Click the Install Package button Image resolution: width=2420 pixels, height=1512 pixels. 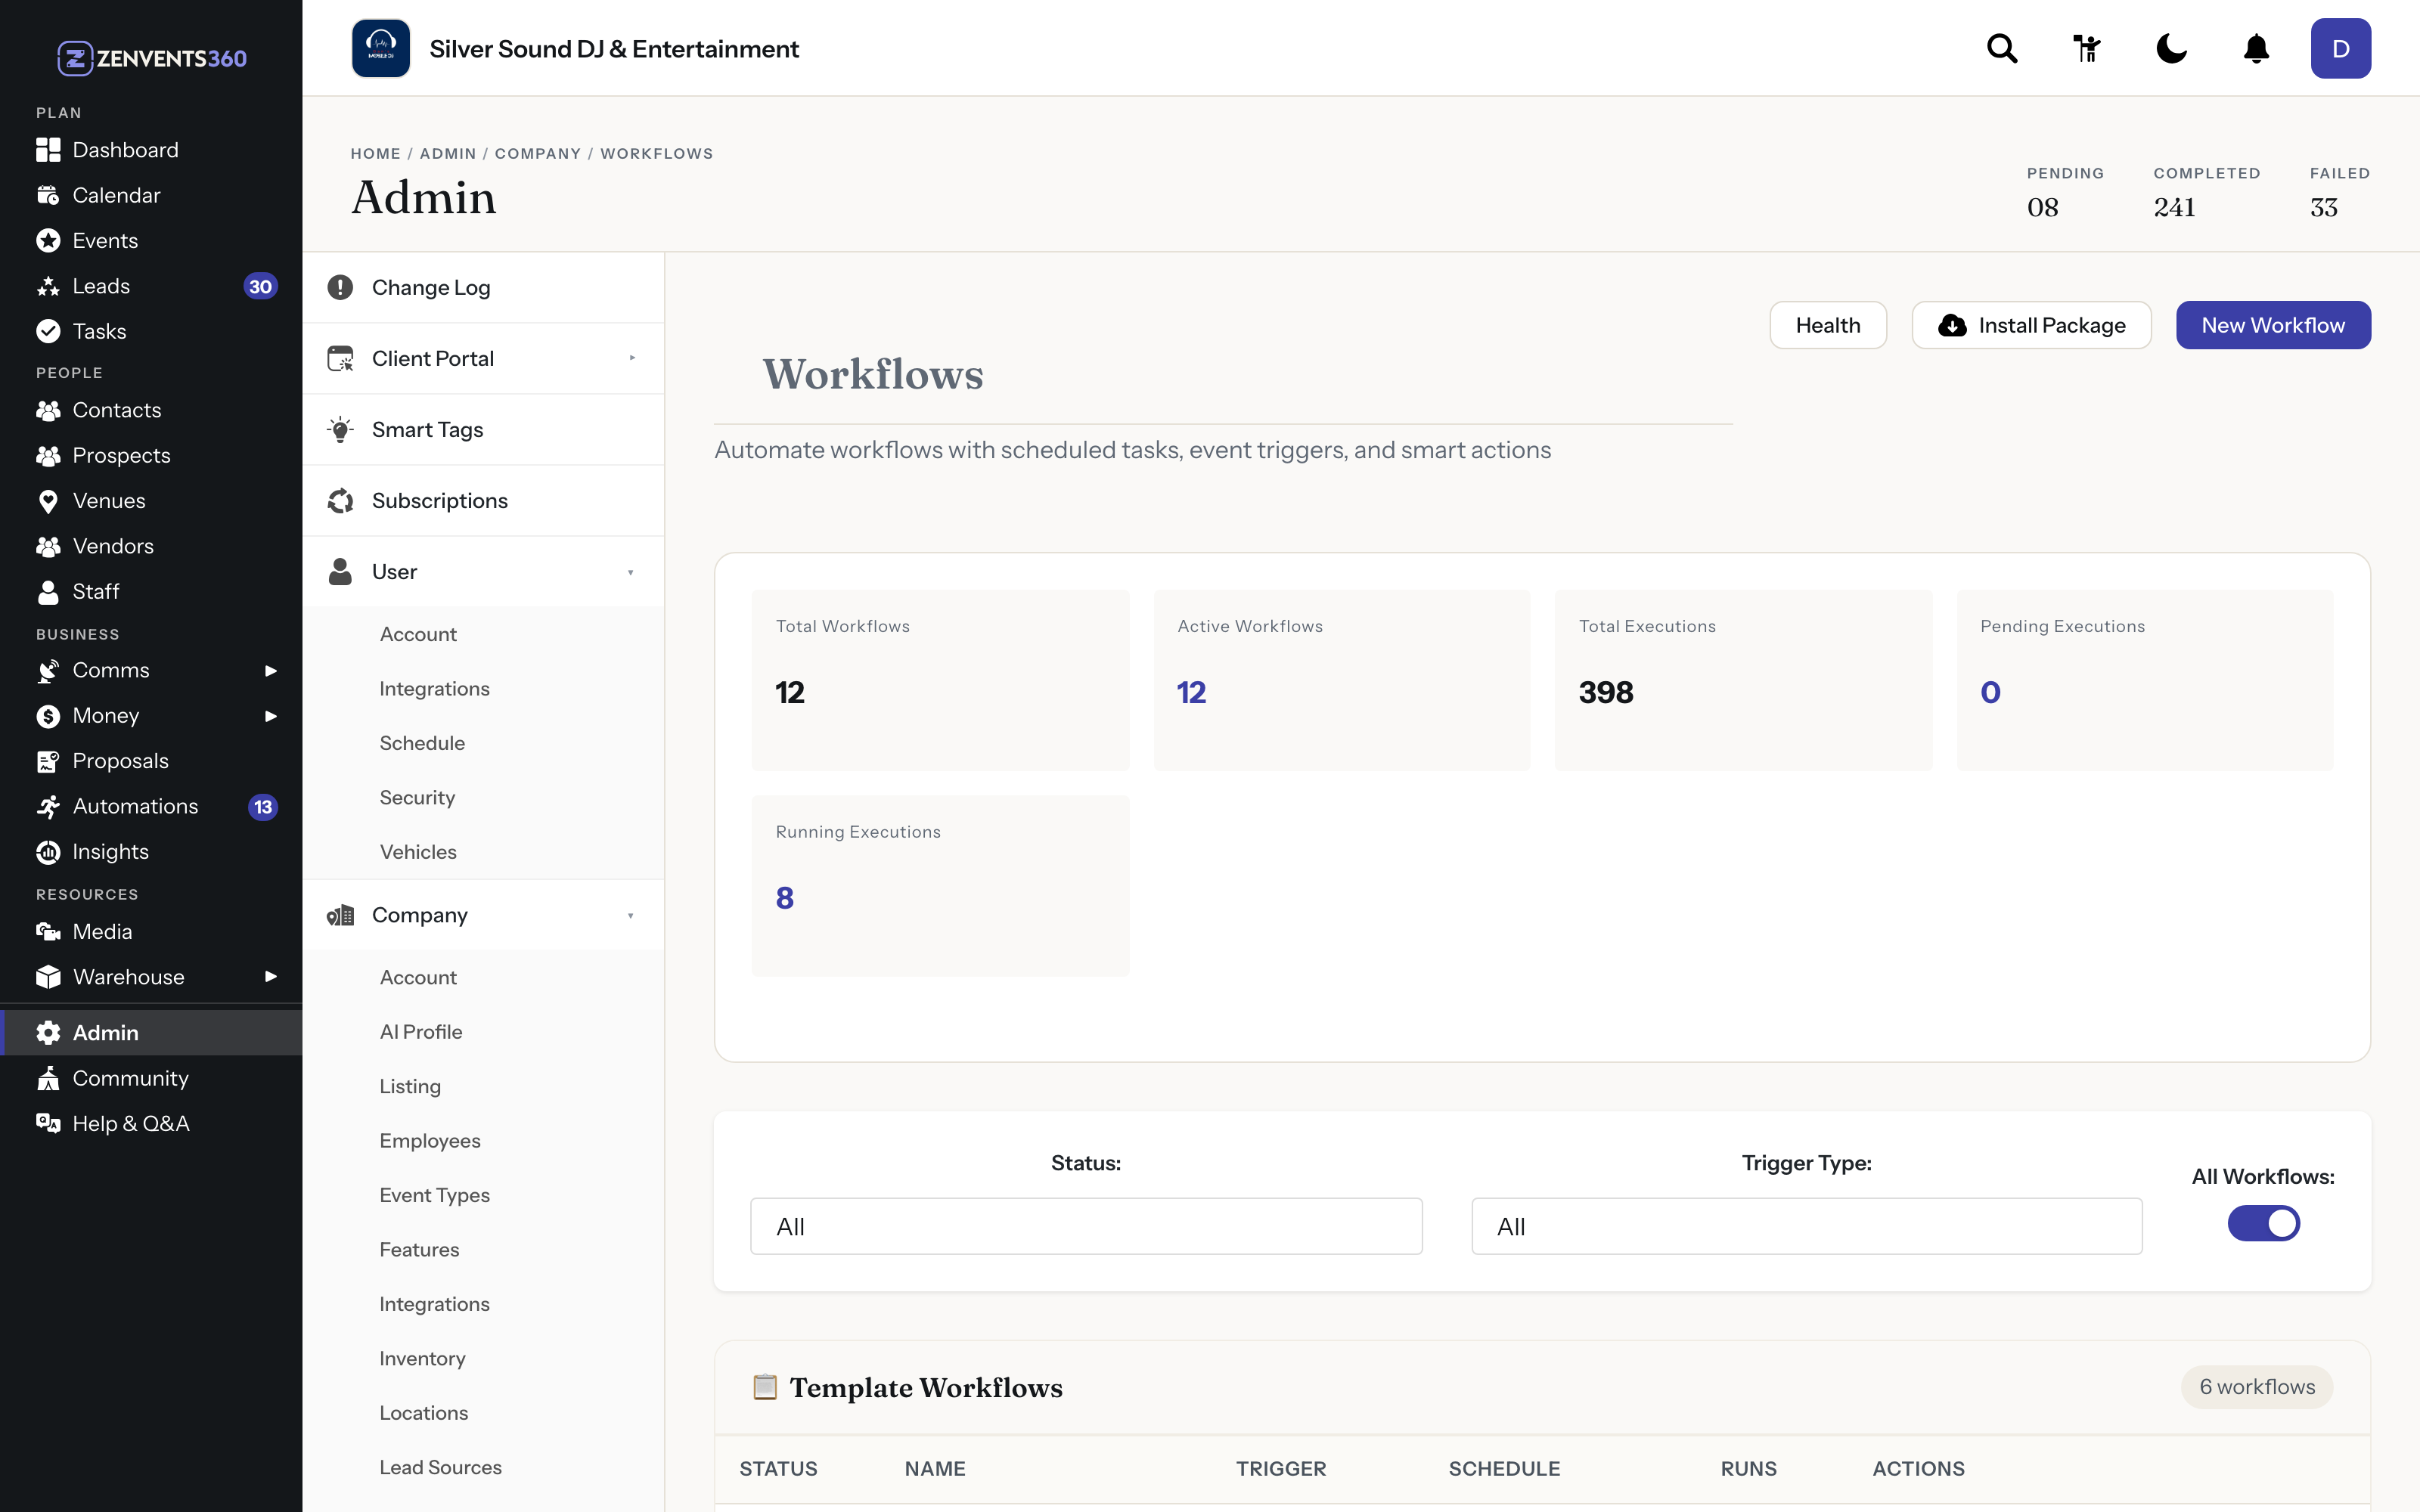(x=2031, y=325)
